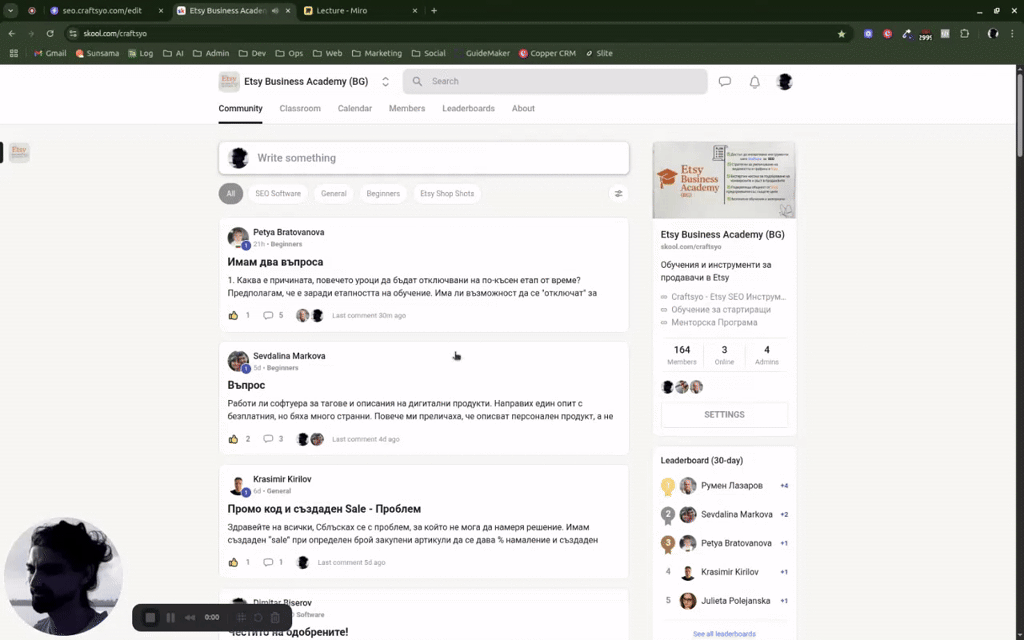Viewport: 1024px width, 640px height.
Task: Rewind the recording
Action: point(190,617)
